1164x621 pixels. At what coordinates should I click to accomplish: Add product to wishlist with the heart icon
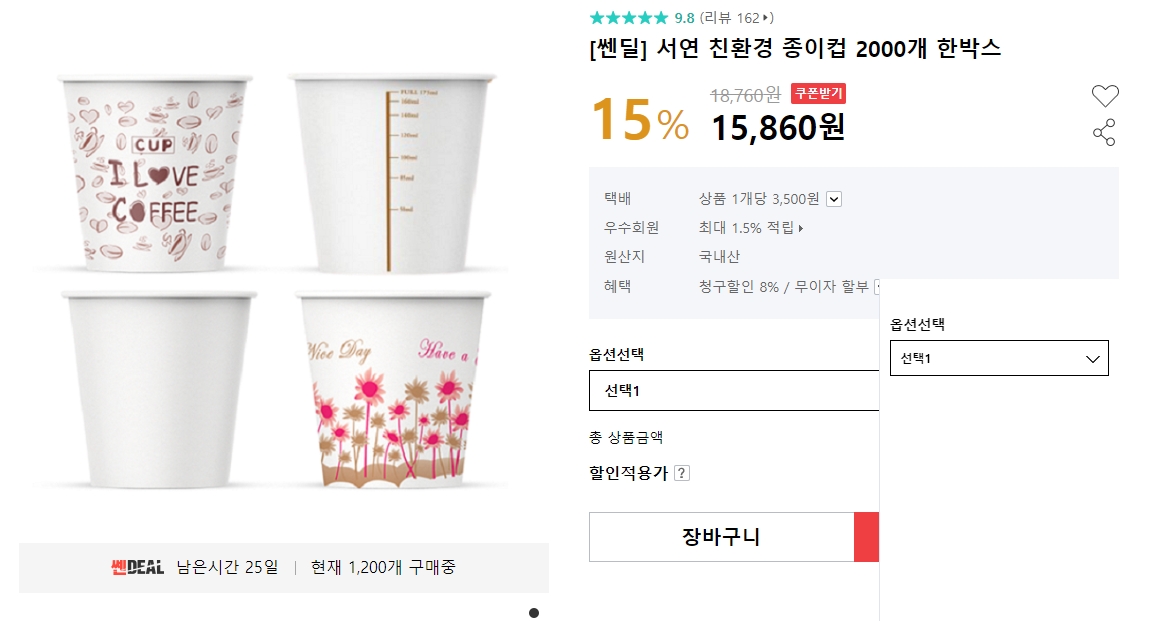(x=1105, y=95)
